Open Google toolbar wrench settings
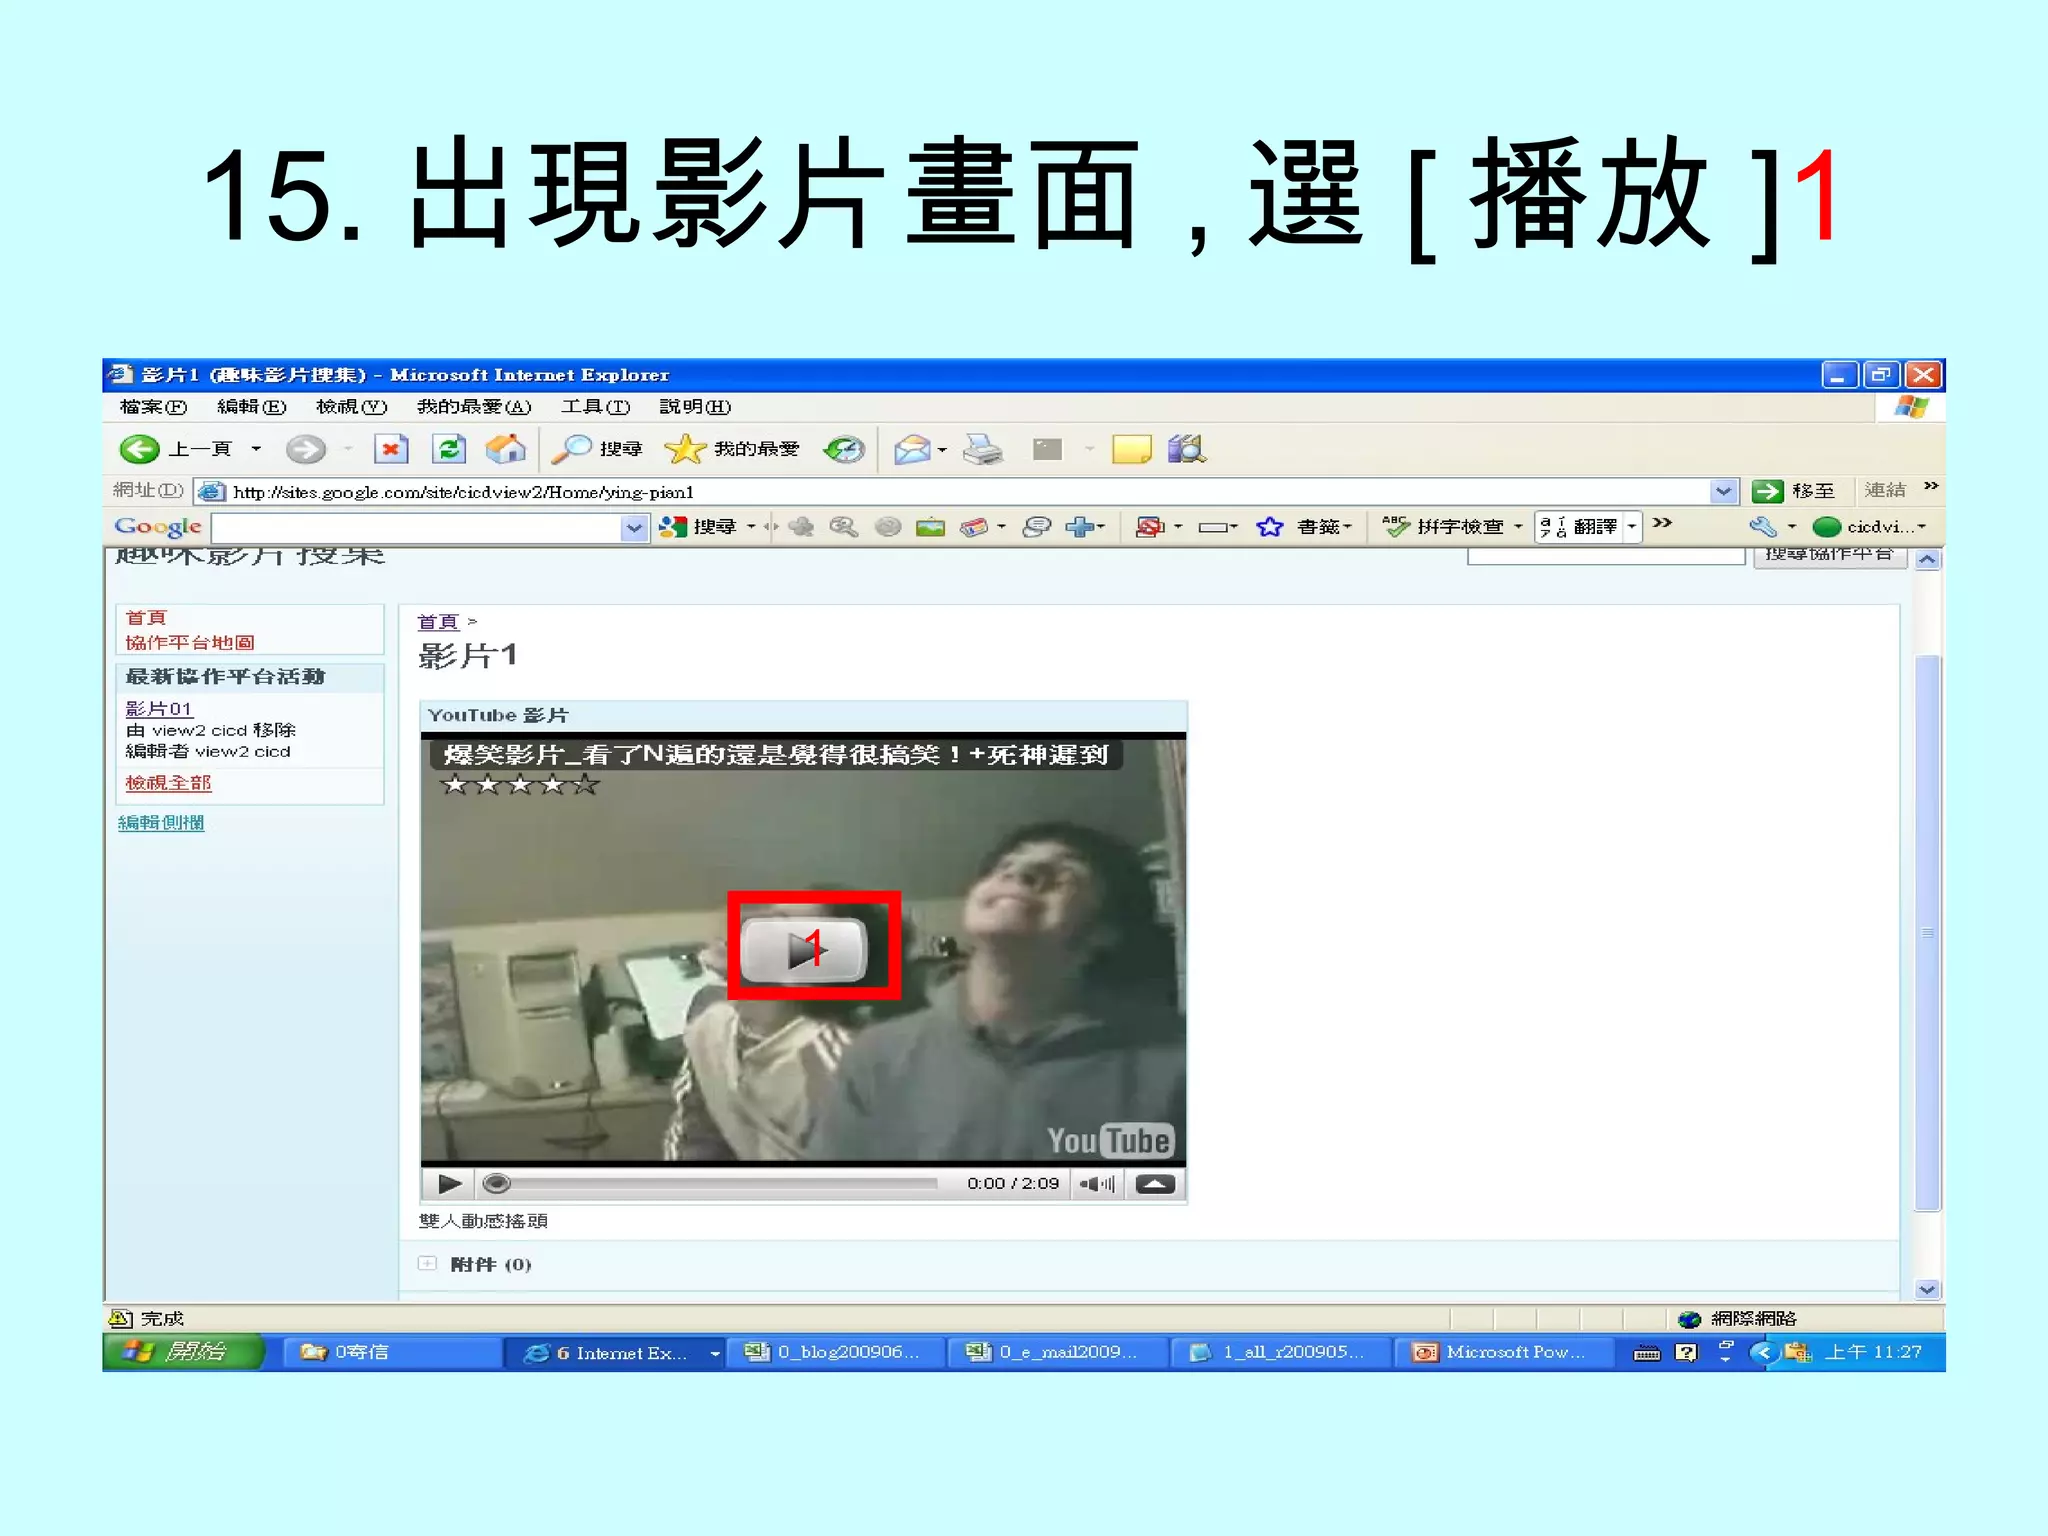The image size is (2048, 1536). (1762, 527)
